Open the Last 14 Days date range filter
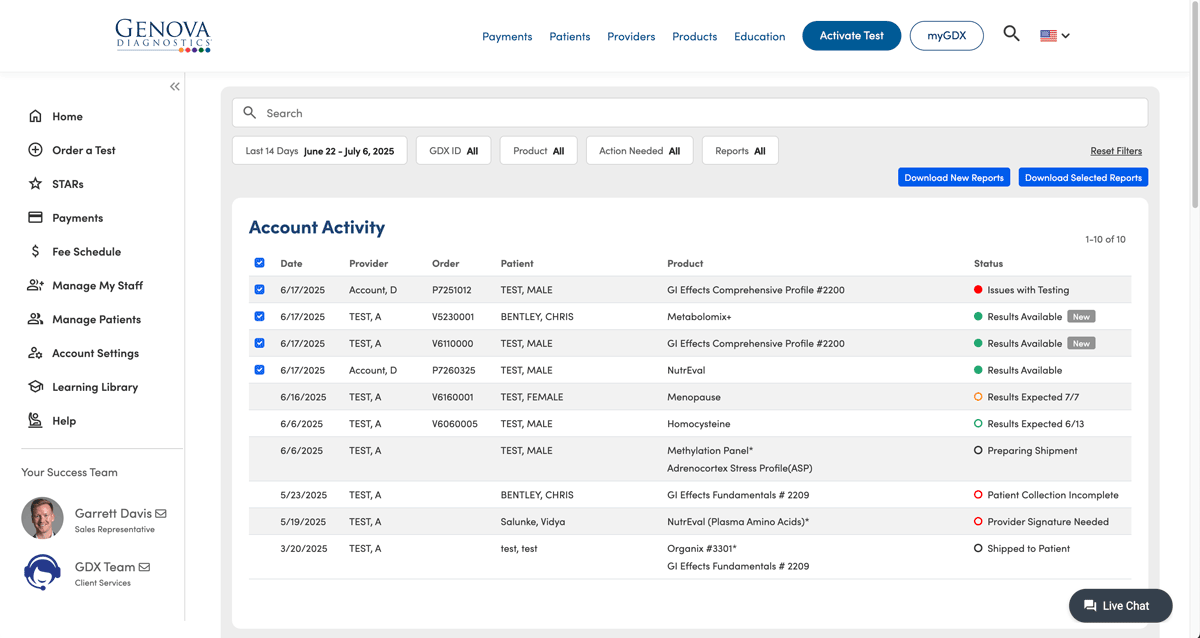 320,151
